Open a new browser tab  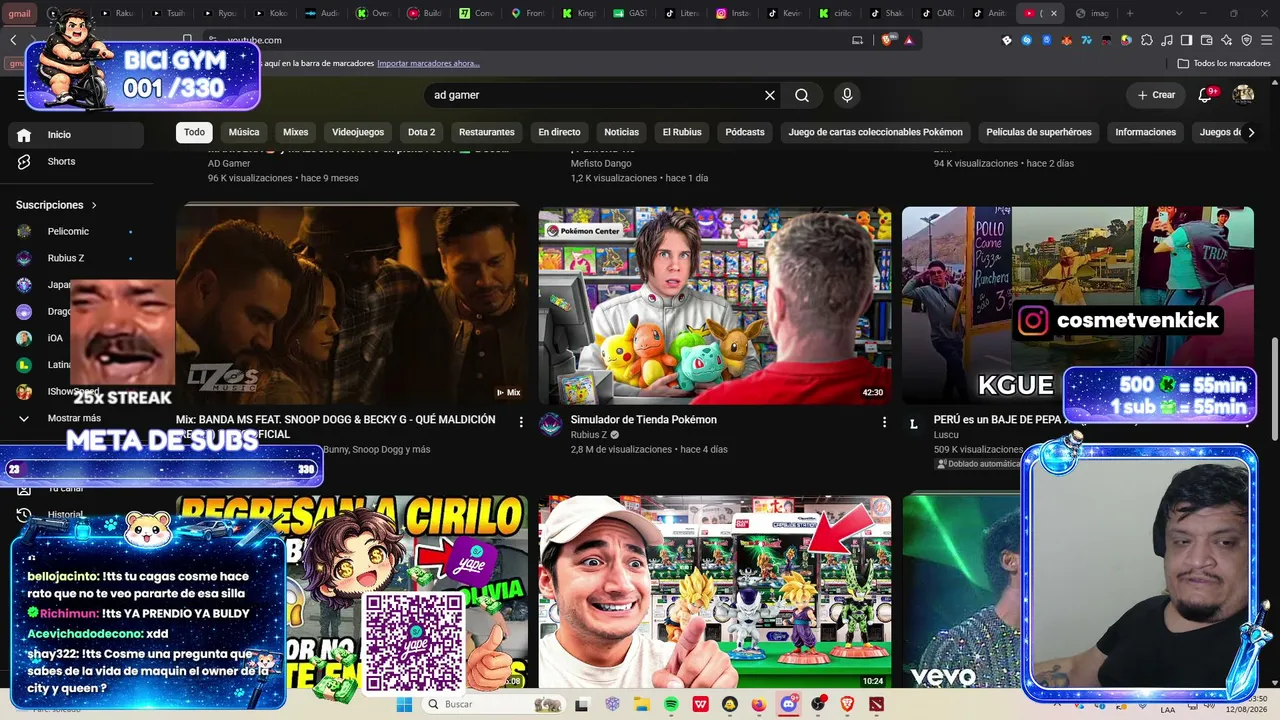click(x=1130, y=13)
